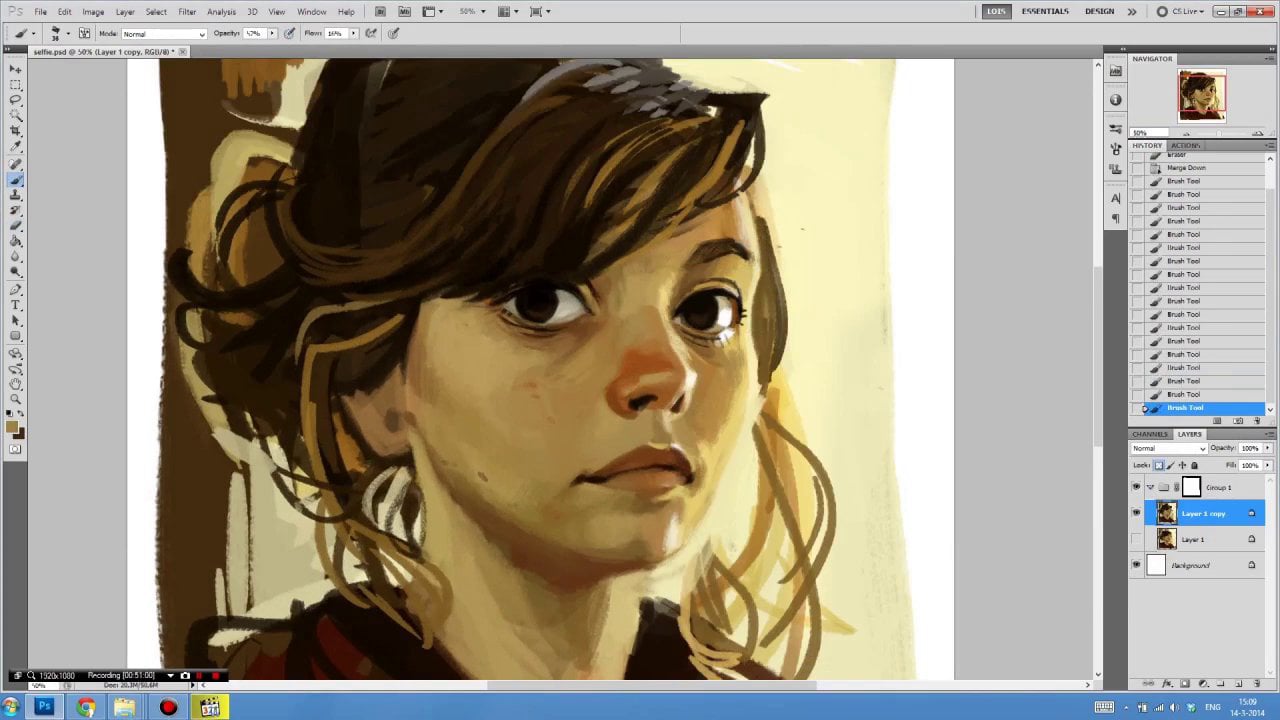Open Photoshop from the Windows taskbar
Screen dimensions: 1280x720
(x=44, y=707)
